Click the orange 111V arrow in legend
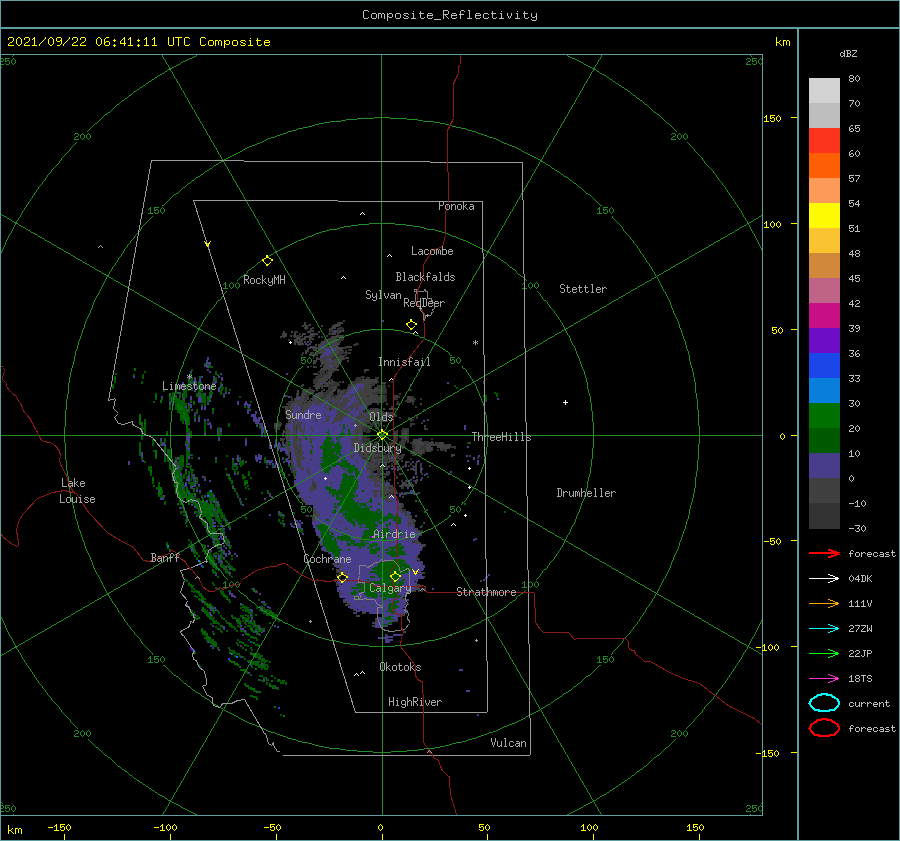 pos(824,603)
